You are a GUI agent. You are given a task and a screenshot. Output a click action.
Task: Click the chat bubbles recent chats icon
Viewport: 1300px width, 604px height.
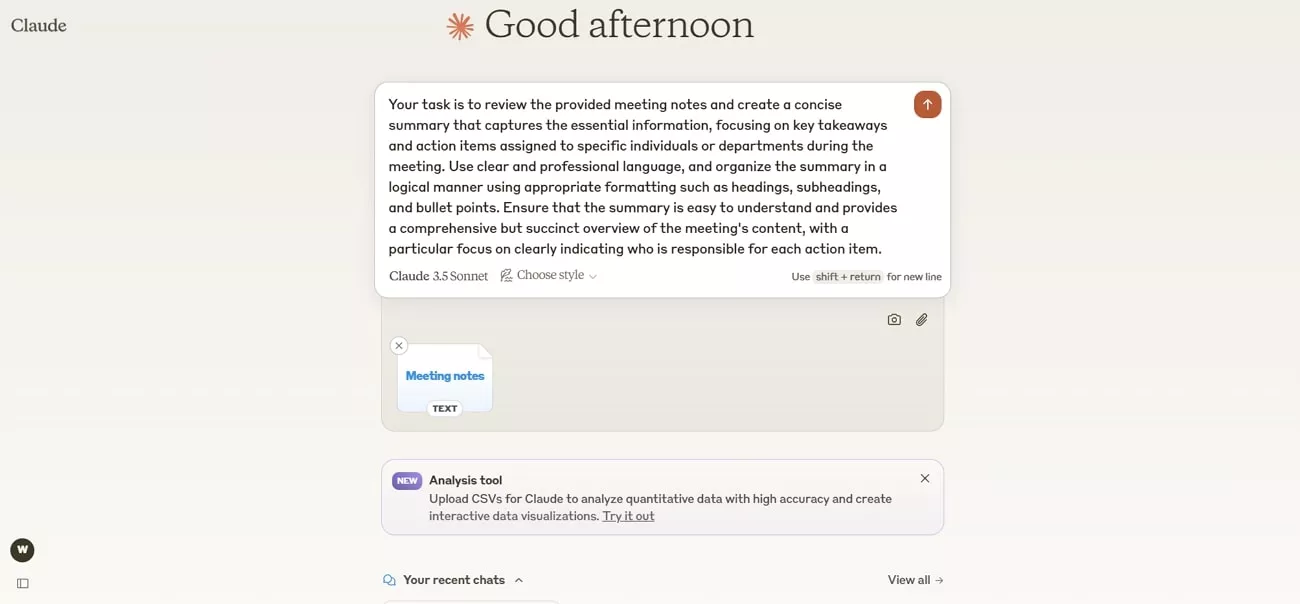click(x=389, y=580)
